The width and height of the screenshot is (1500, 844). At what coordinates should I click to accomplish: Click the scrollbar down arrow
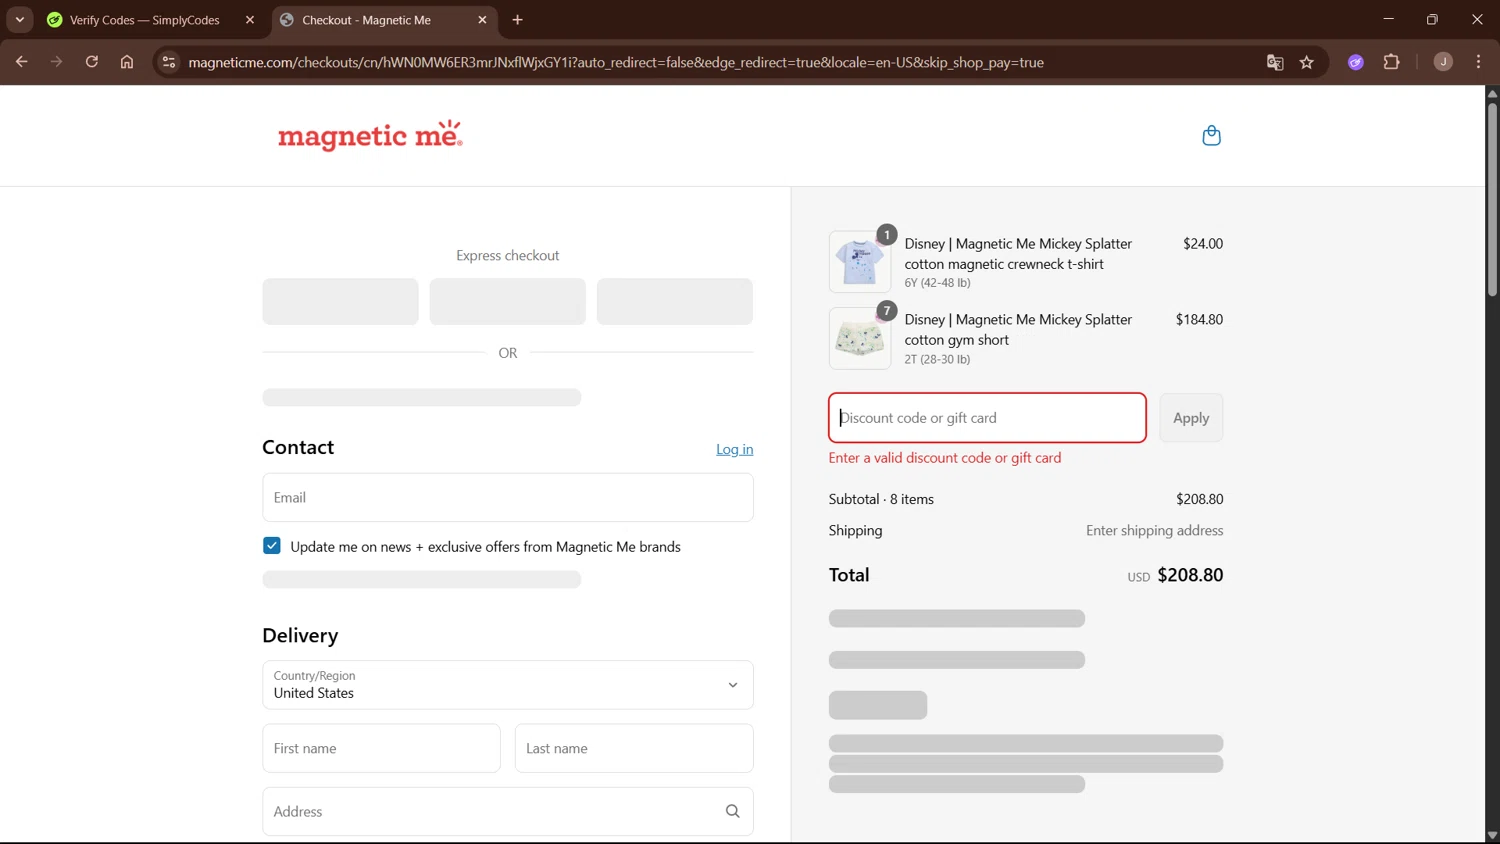(1492, 836)
